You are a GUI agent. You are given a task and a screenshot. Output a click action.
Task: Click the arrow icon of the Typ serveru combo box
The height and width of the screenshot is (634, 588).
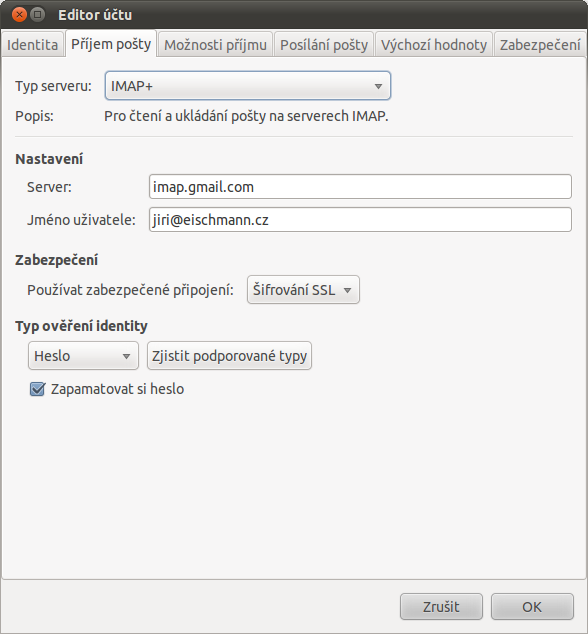378,86
